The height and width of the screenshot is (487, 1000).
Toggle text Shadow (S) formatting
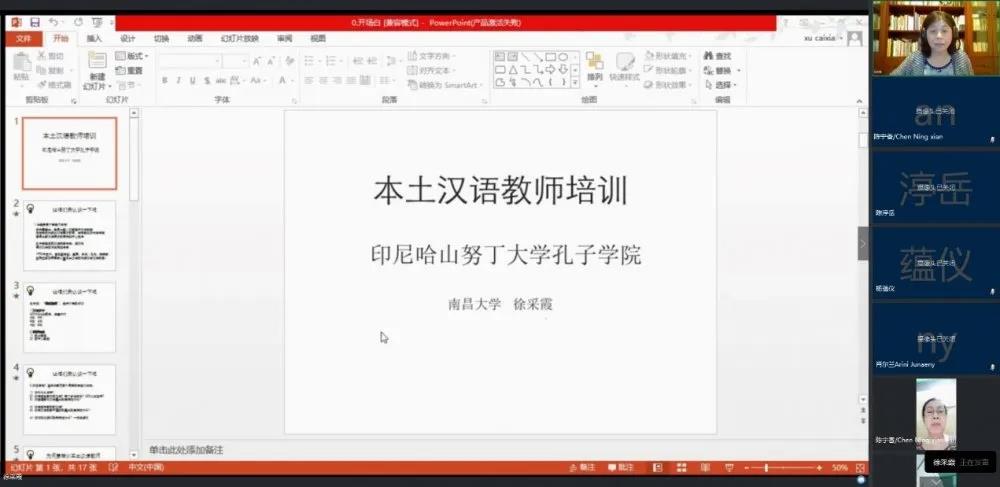point(207,80)
